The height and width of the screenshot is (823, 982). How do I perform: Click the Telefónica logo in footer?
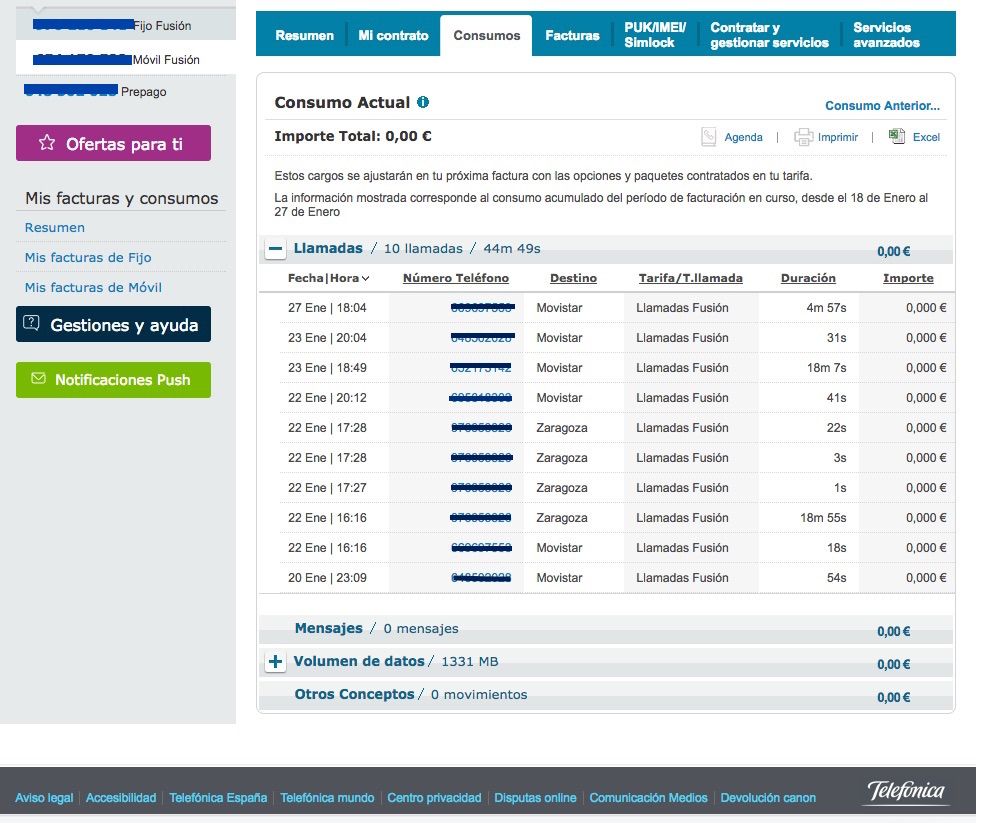(905, 792)
